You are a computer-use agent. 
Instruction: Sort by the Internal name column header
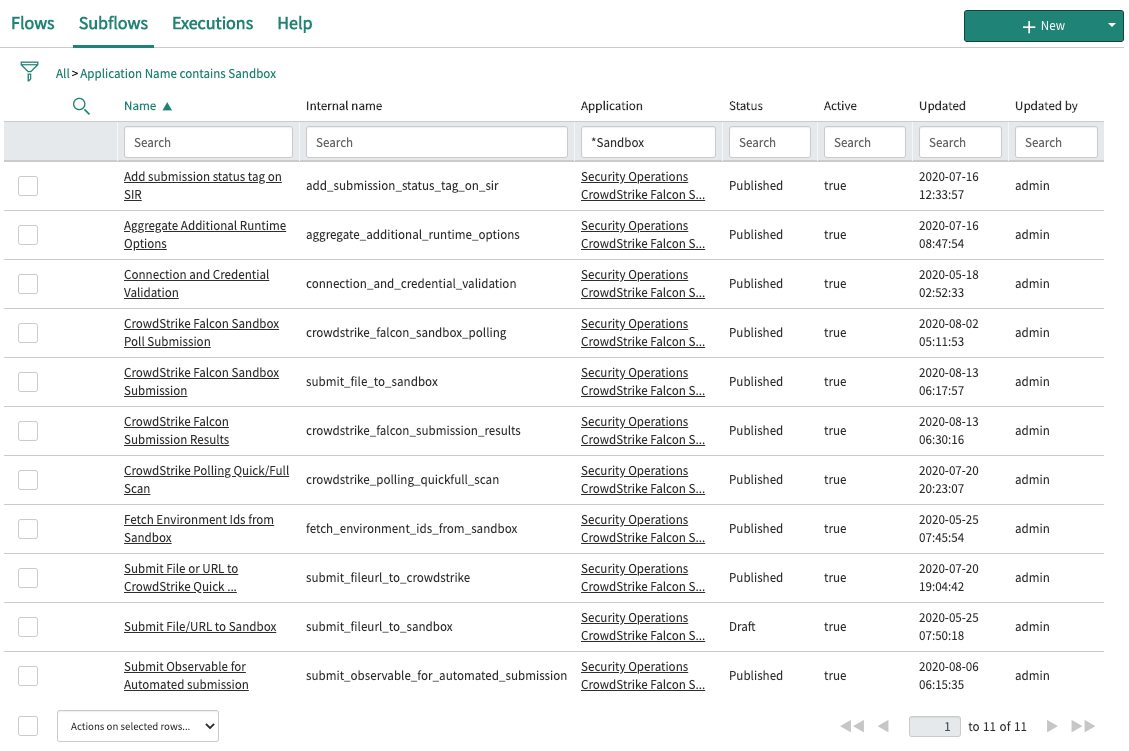tap(343, 106)
